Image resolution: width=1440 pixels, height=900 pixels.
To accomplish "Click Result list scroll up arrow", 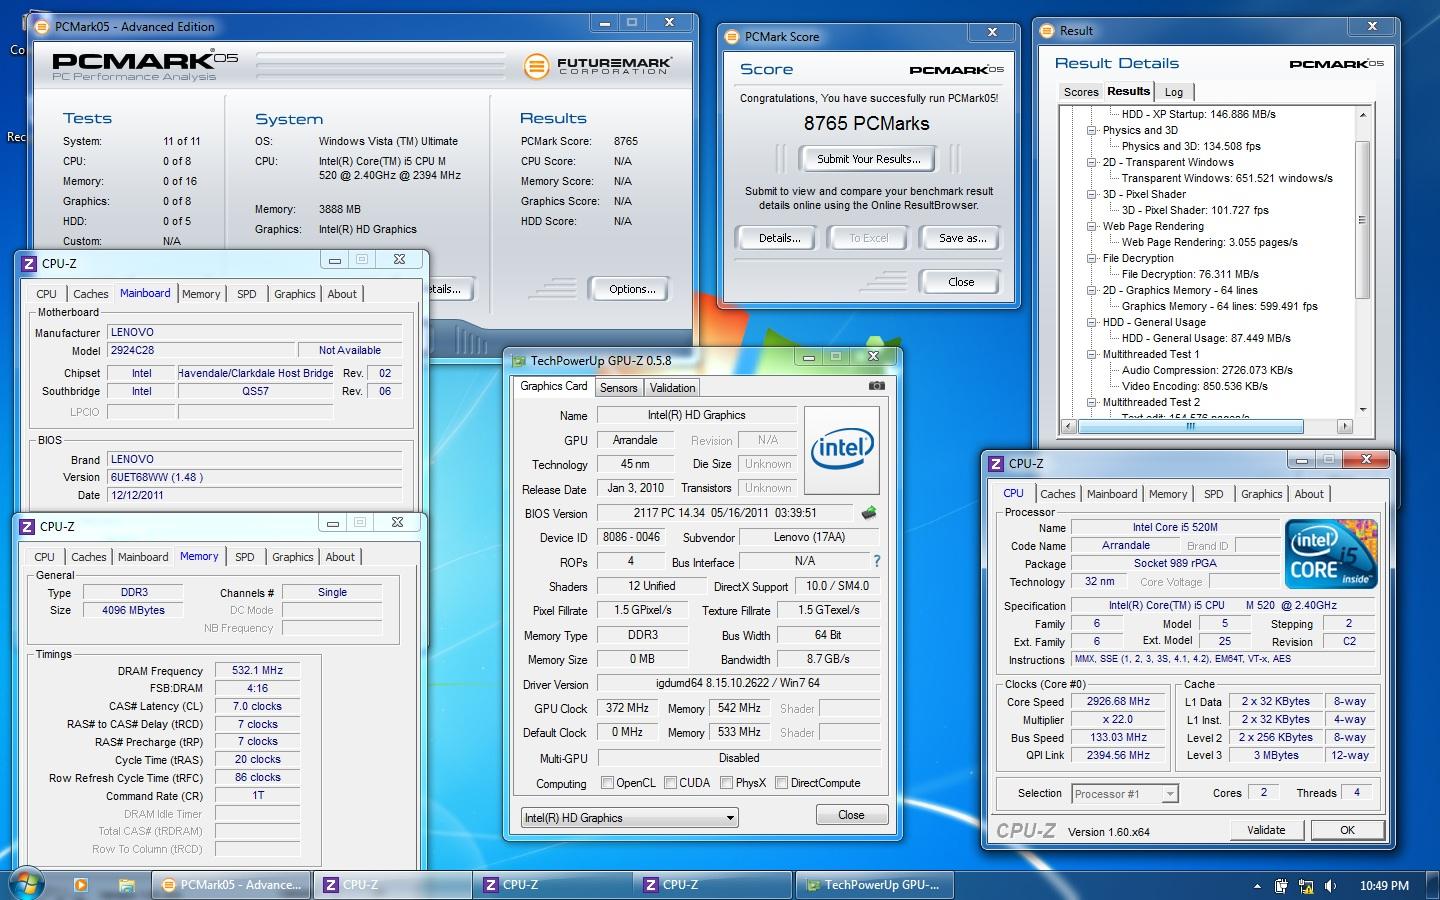I will coord(1362,115).
